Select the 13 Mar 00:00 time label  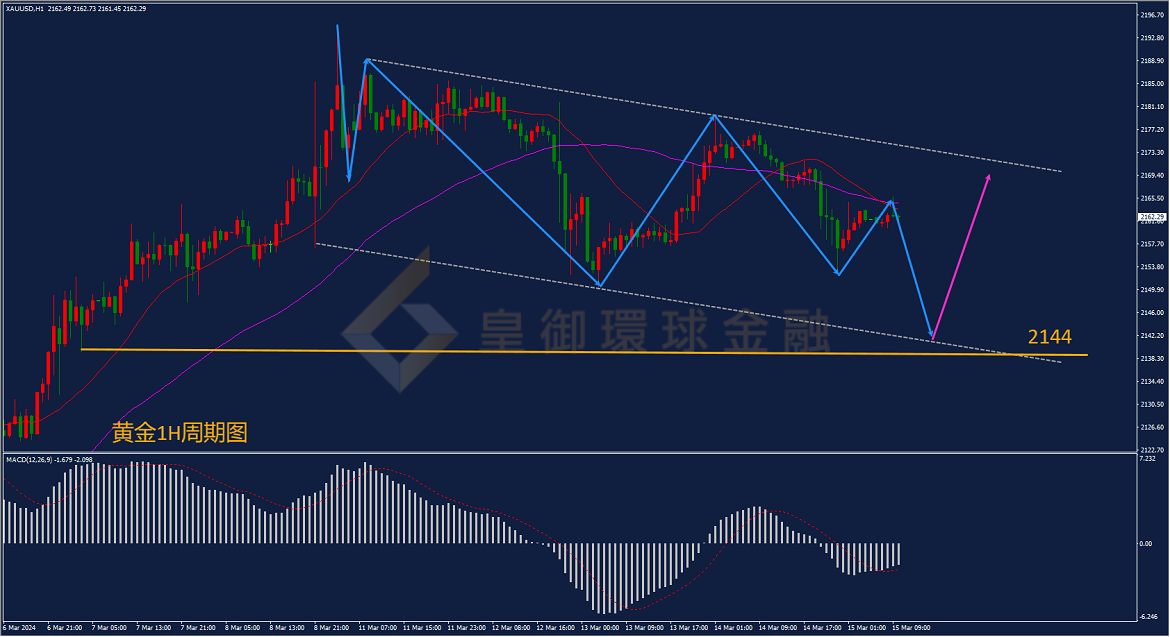[600, 628]
